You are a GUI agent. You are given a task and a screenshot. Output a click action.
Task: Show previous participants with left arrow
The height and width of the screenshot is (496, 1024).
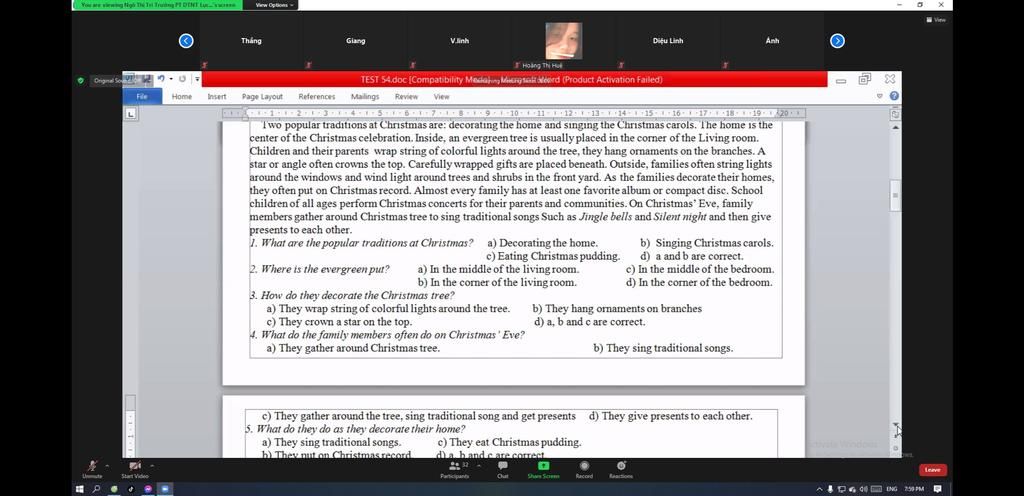186,41
